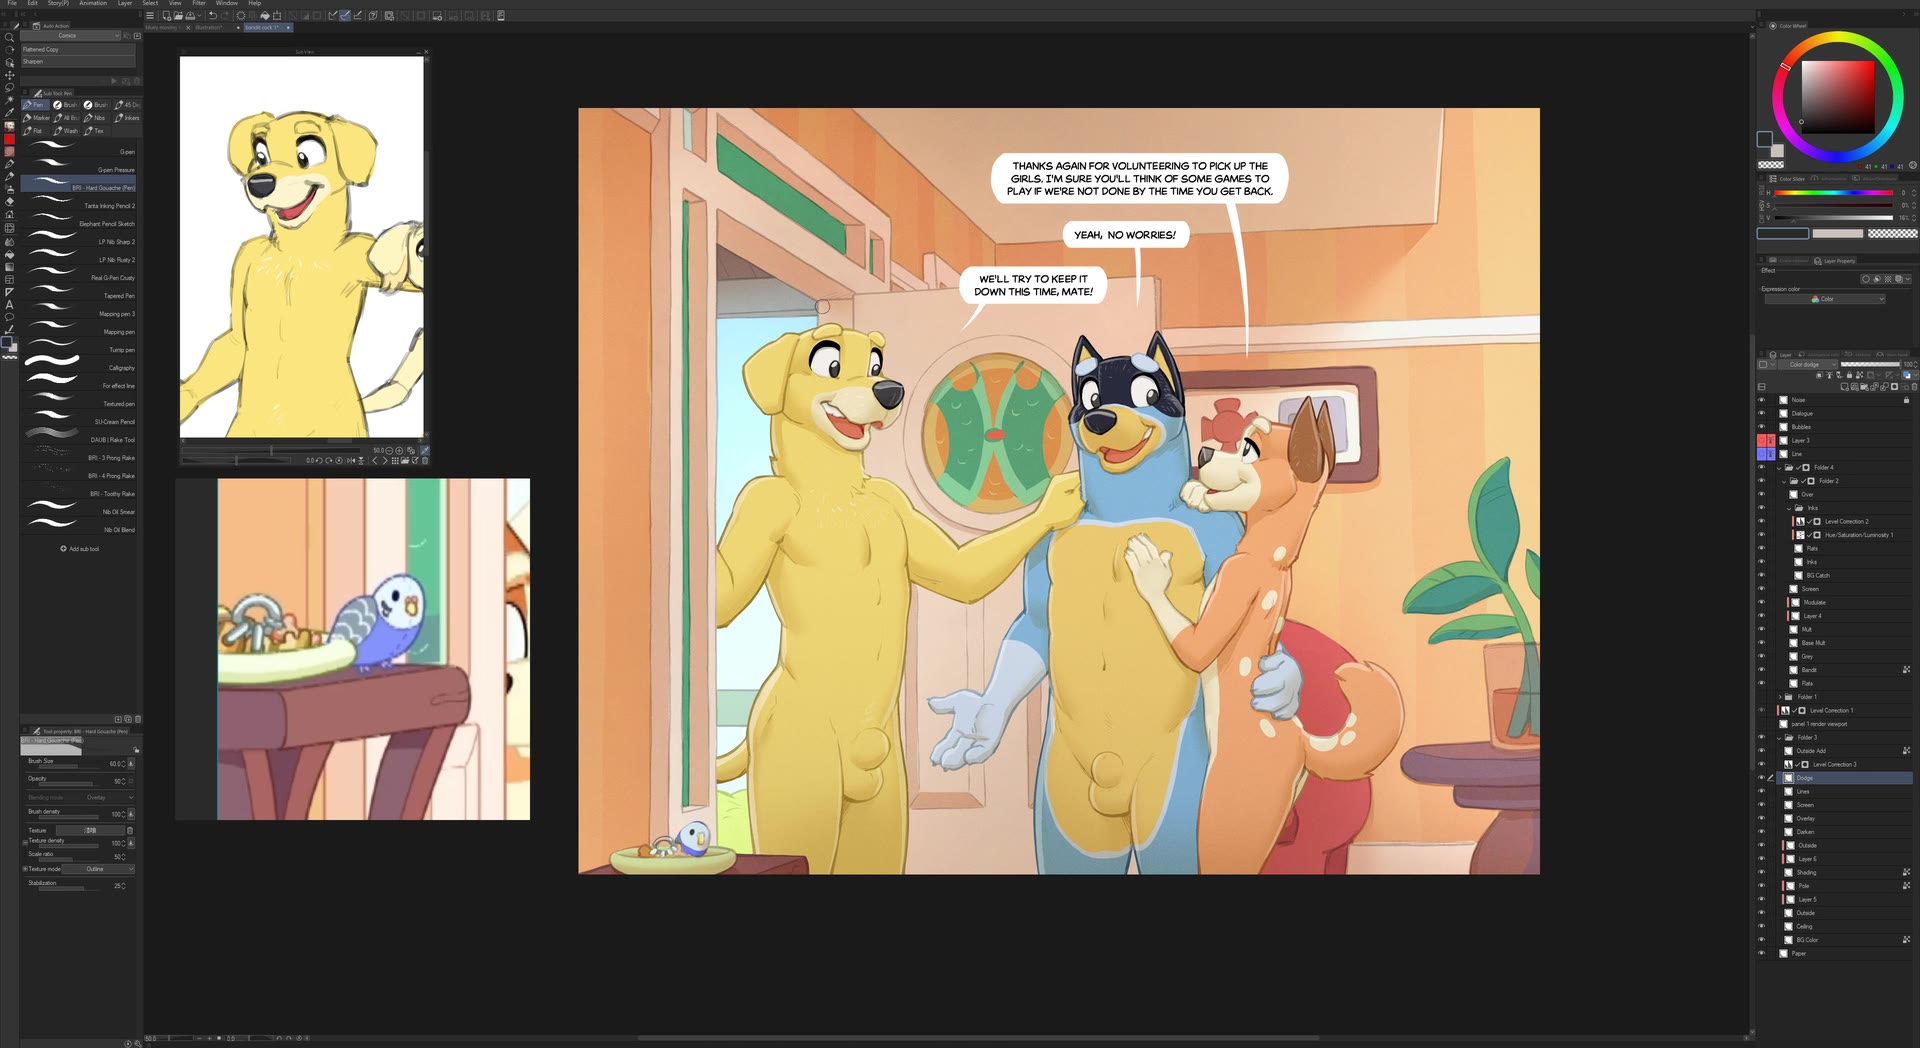This screenshot has height=1048, width=1920.
Task: Open the Color dodge blending mode dropdown
Action: point(1808,364)
